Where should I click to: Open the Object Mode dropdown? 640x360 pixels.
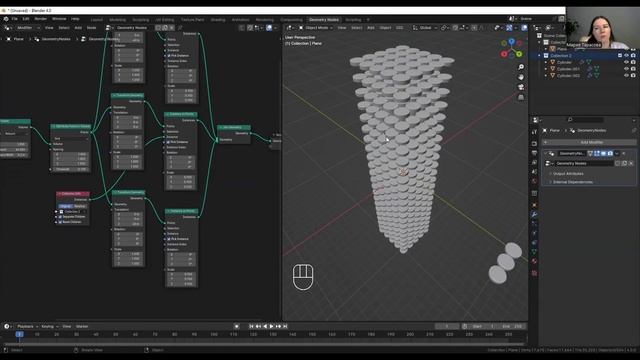316,28
